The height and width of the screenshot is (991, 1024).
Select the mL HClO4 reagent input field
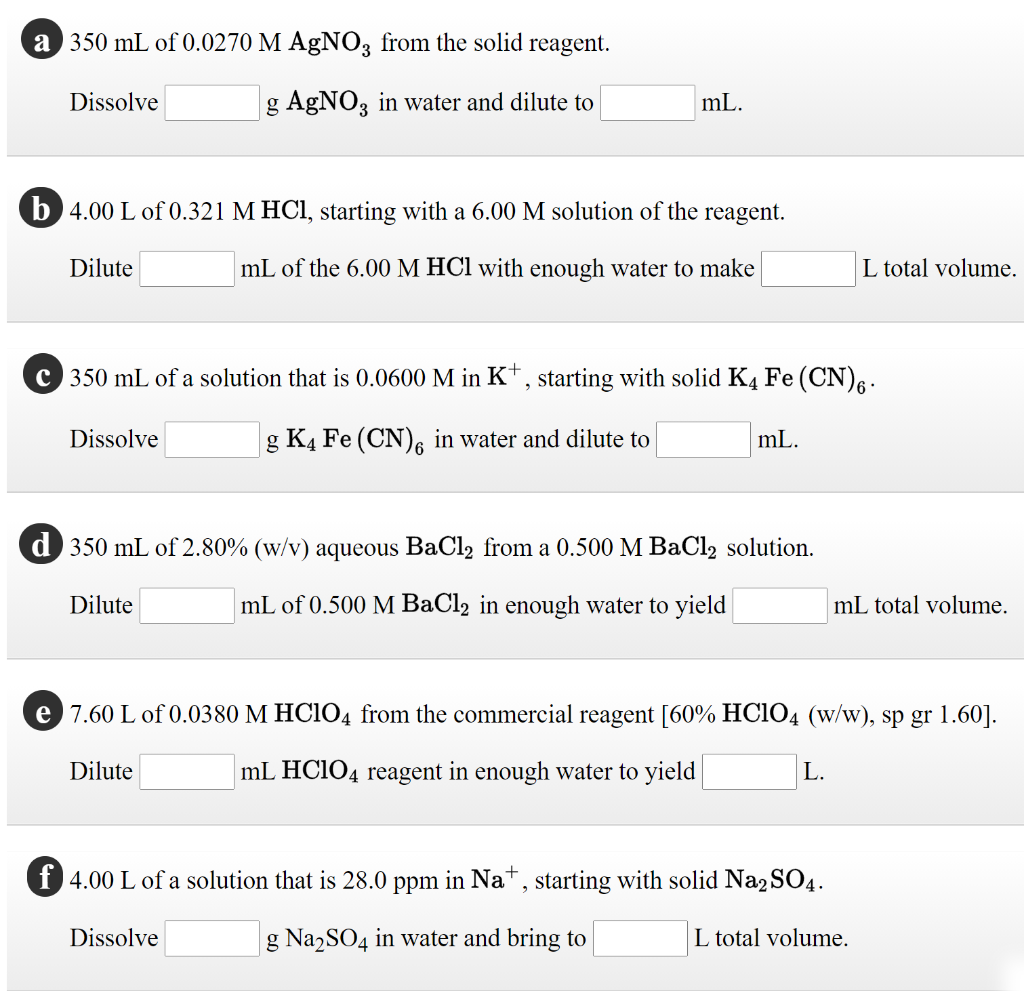[x=186, y=771]
